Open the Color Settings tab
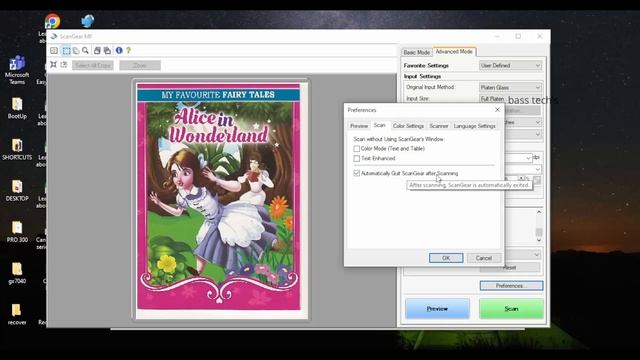This screenshot has width=640, height=360. 408,126
